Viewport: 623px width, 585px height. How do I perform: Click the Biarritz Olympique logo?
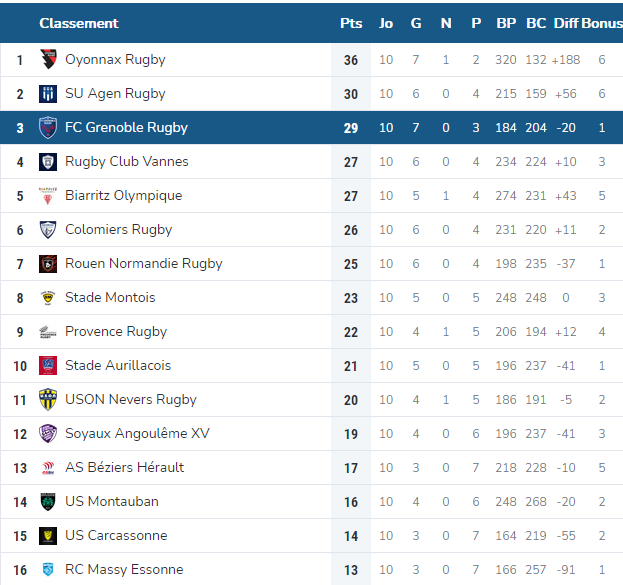(x=48, y=196)
